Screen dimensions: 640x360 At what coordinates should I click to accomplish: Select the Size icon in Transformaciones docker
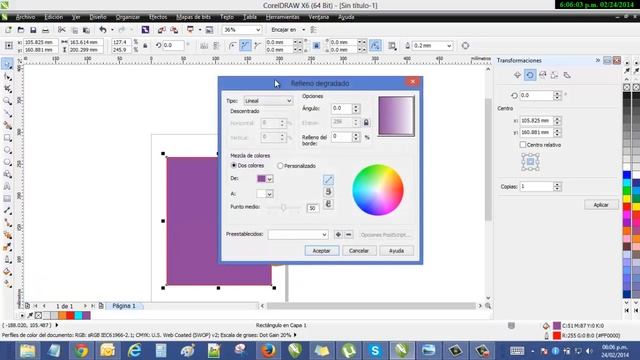(x=555, y=75)
